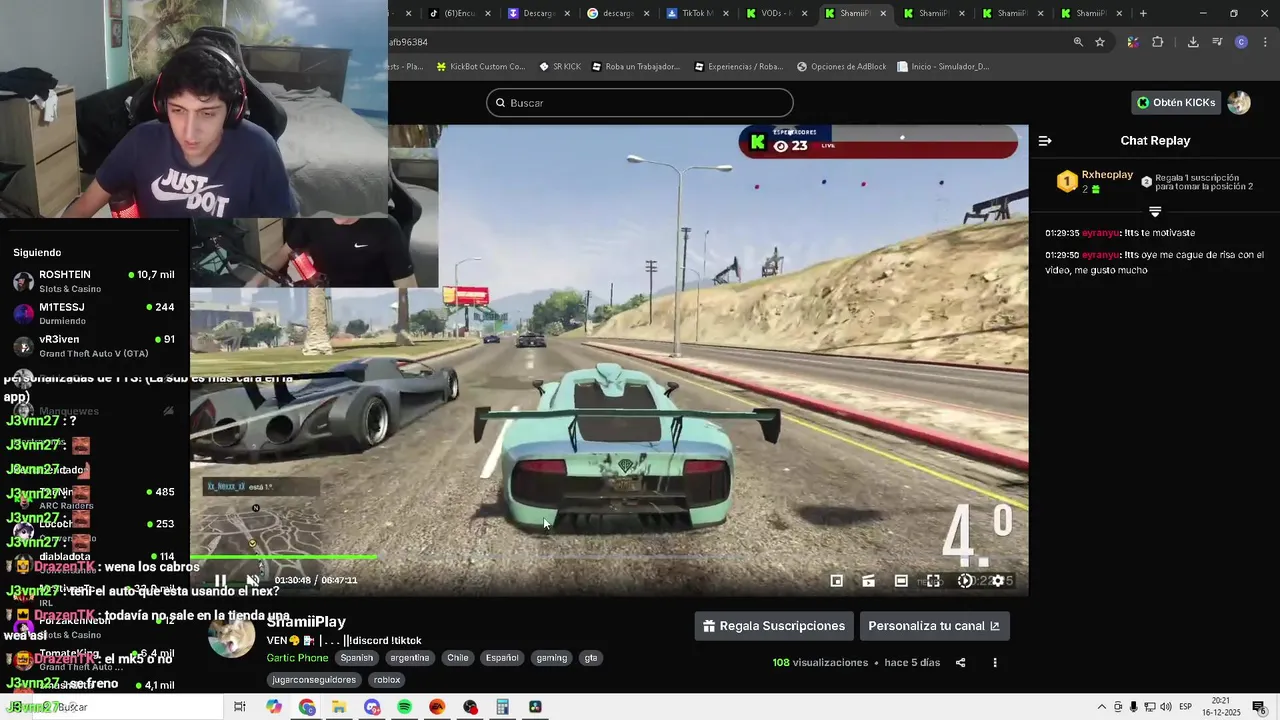Click the cast/clip icon in video controls

tap(869, 581)
